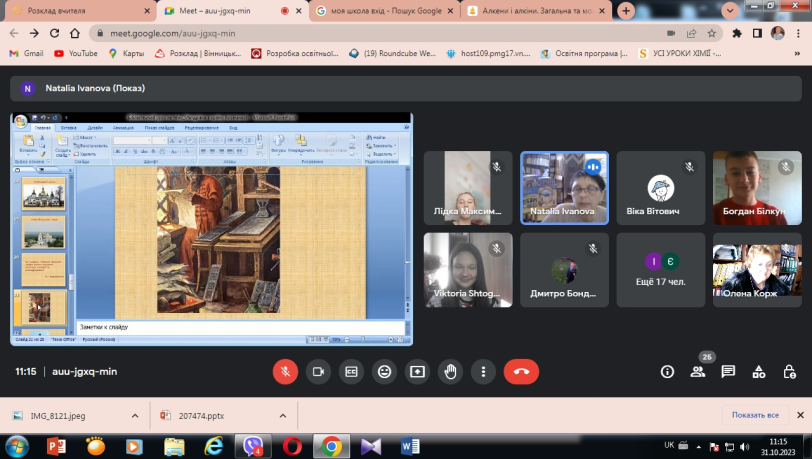Open camera permission icon in address bar
The height and width of the screenshot is (459, 812).
(x=671, y=33)
